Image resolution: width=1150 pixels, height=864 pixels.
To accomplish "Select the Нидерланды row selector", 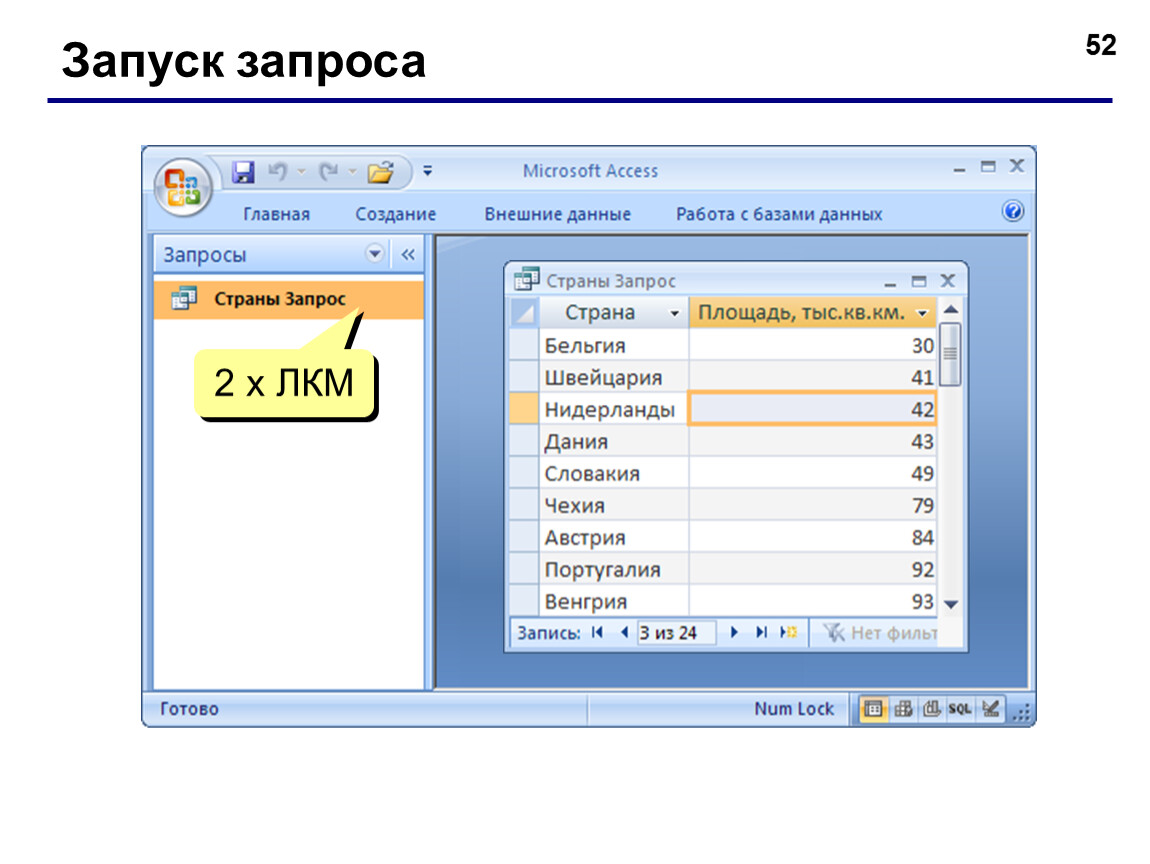I will click(524, 409).
